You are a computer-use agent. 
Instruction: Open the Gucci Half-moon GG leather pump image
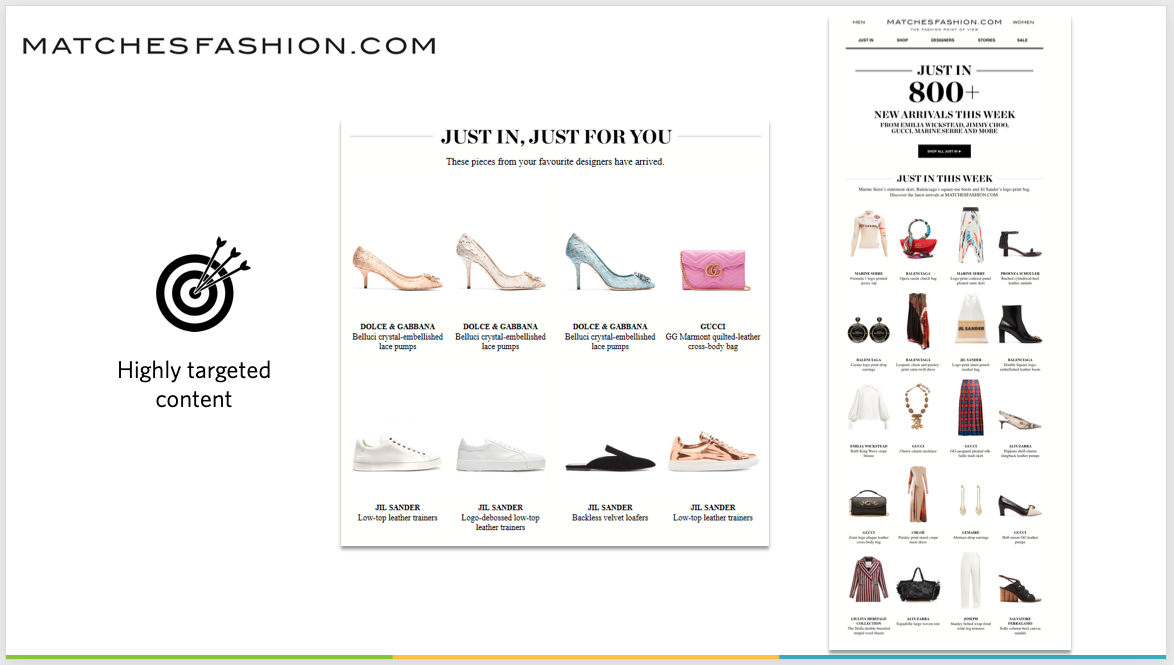point(1020,506)
